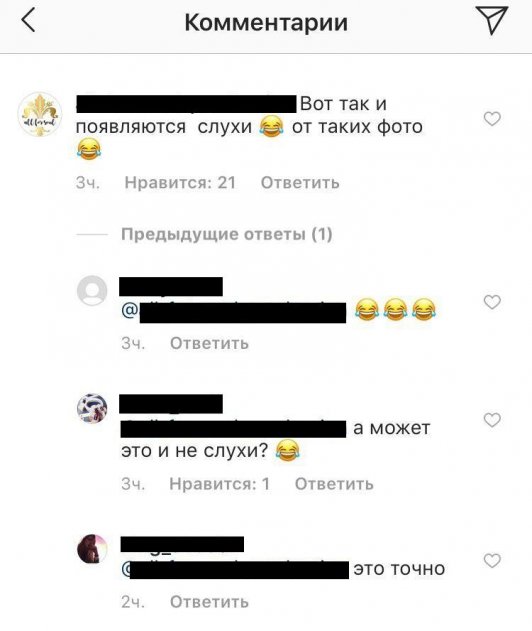Screen dimensions: 532x631
Task: Click 'Ответить' under 'это и не слухи?'
Action: [334, 484]
